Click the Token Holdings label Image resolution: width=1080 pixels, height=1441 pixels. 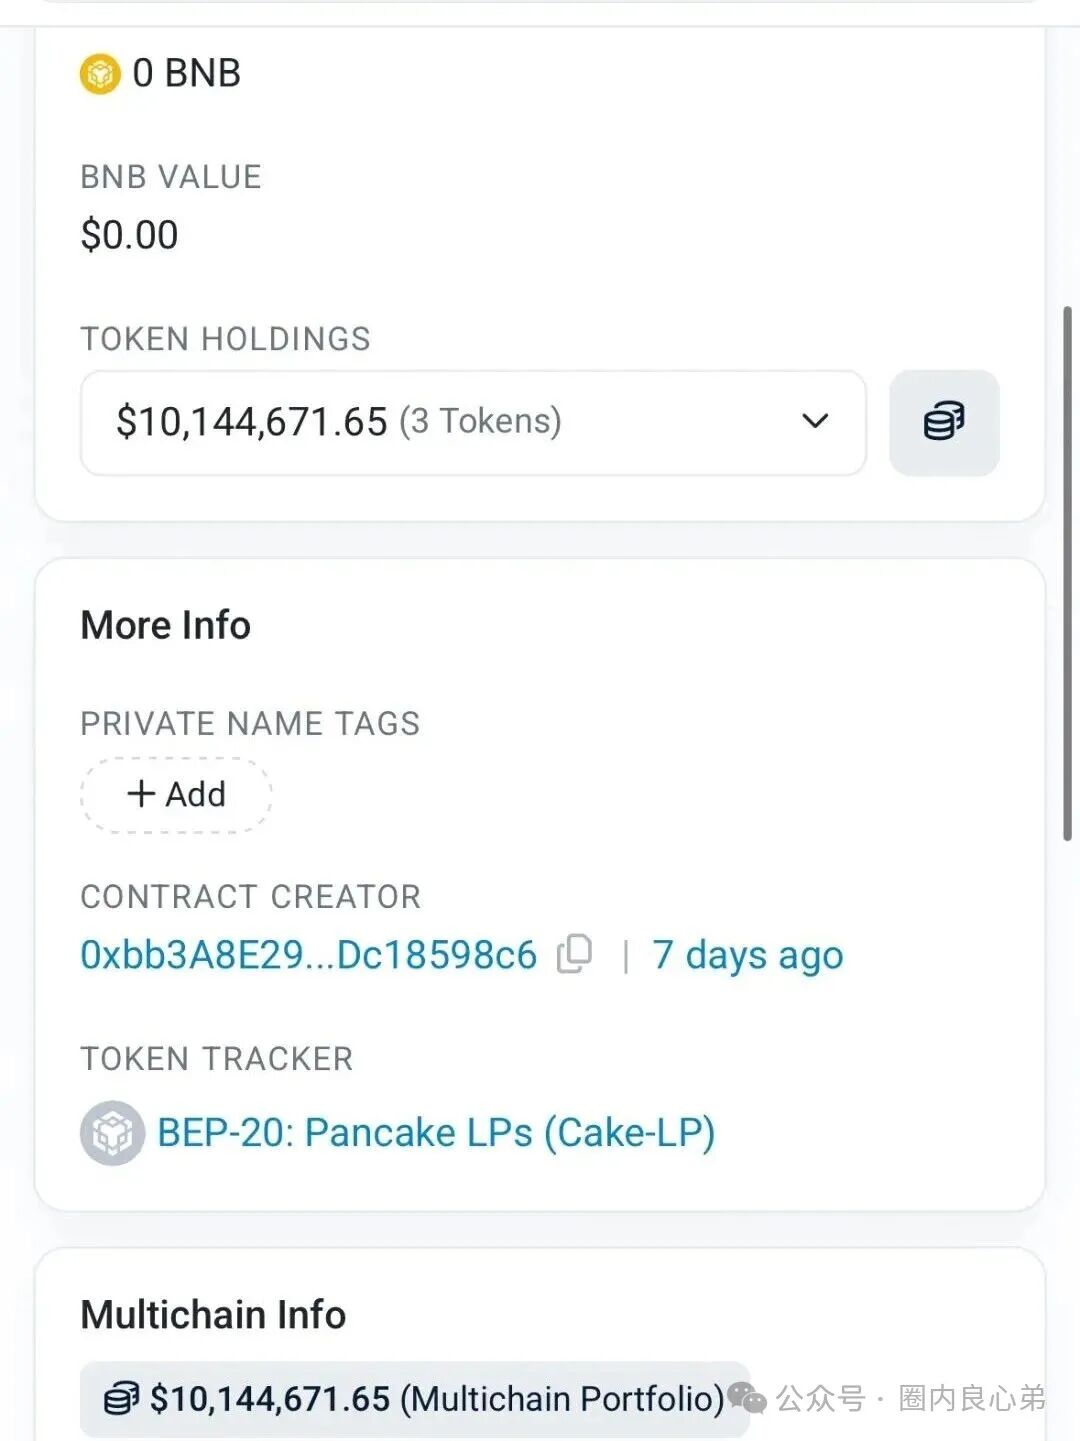click(x=225, y=339)
